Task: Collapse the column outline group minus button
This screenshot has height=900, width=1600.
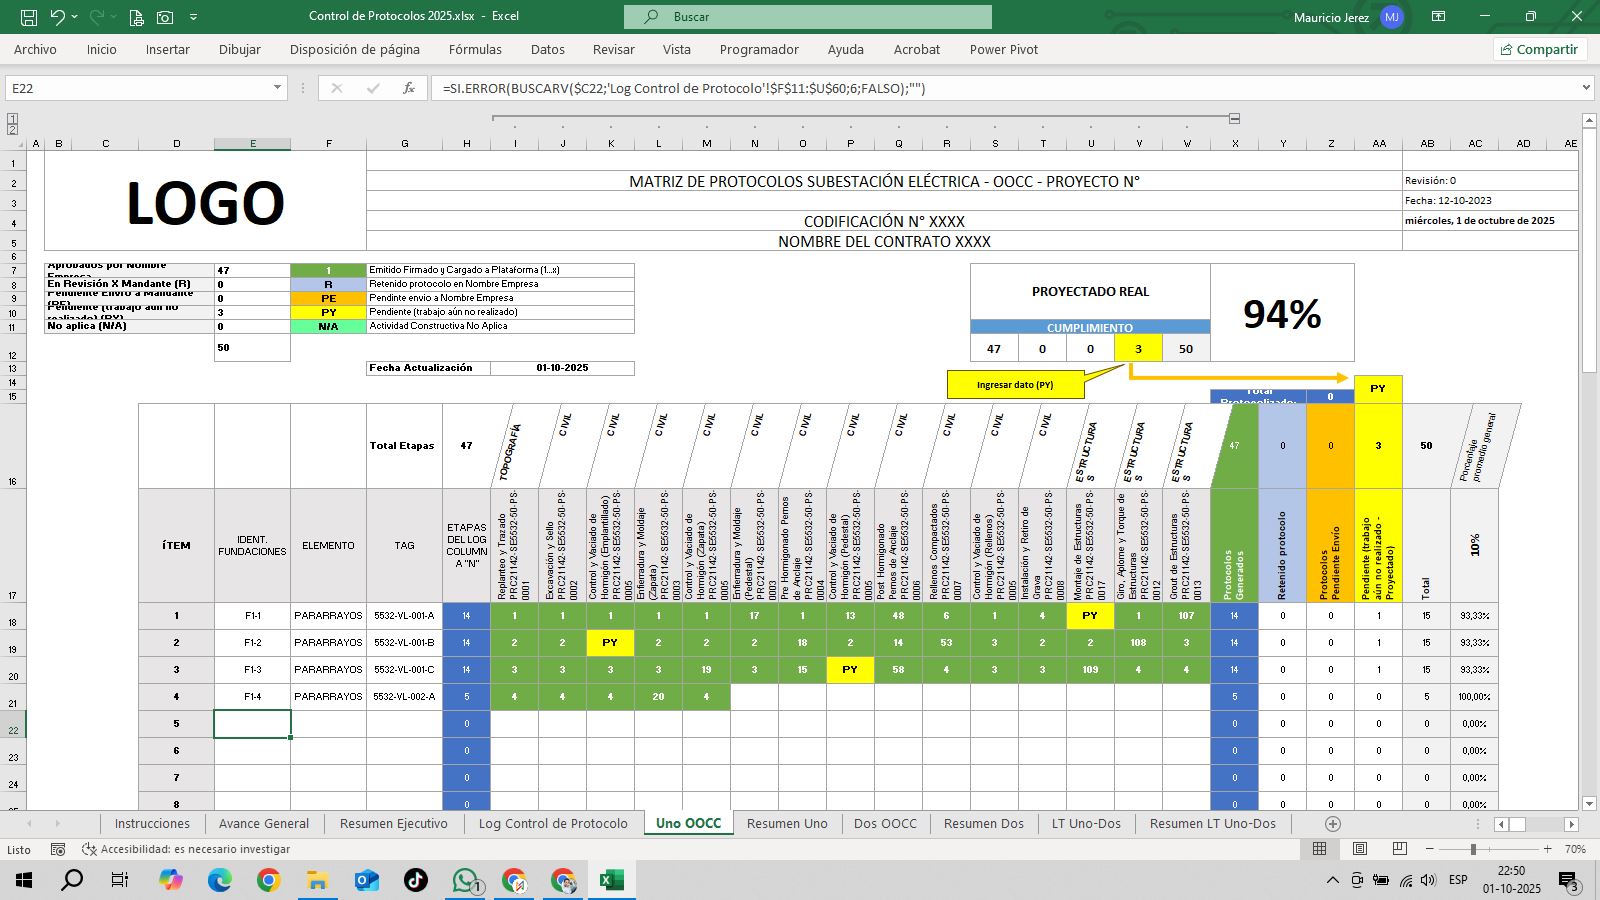Action: (1235, 118)
